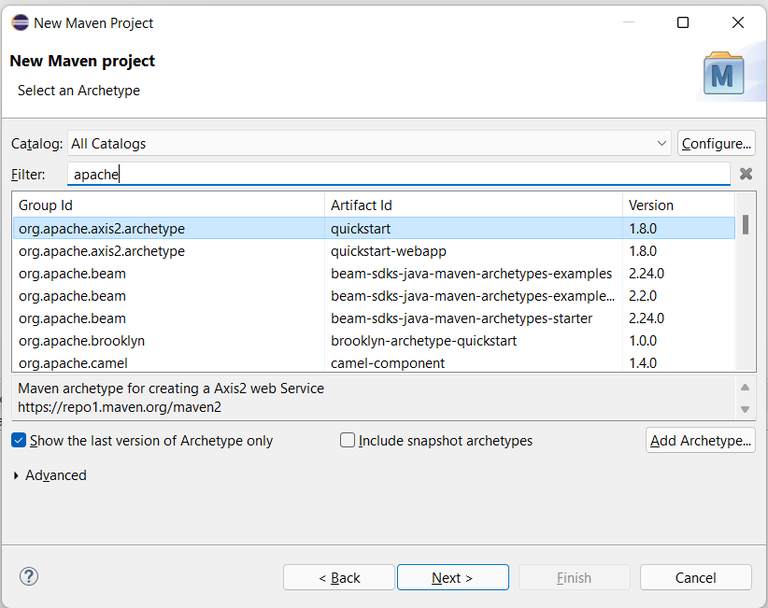Clear the filter text with X icon
This screenshot has height=608, width=768.
click(746, 174)
